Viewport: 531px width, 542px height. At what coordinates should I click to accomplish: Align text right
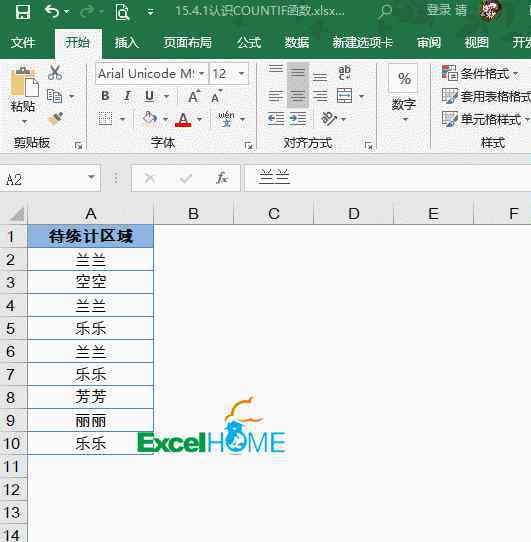click(320, 96)
